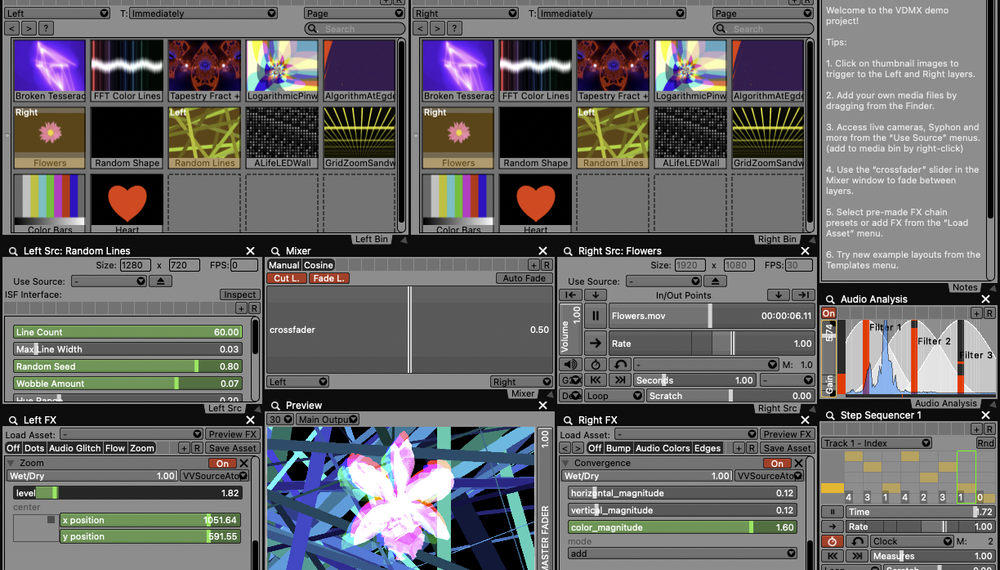Viewport: 1000px width, 570px height.
Task: Toggle the Convergence effect On button
Action: [776, 463]
